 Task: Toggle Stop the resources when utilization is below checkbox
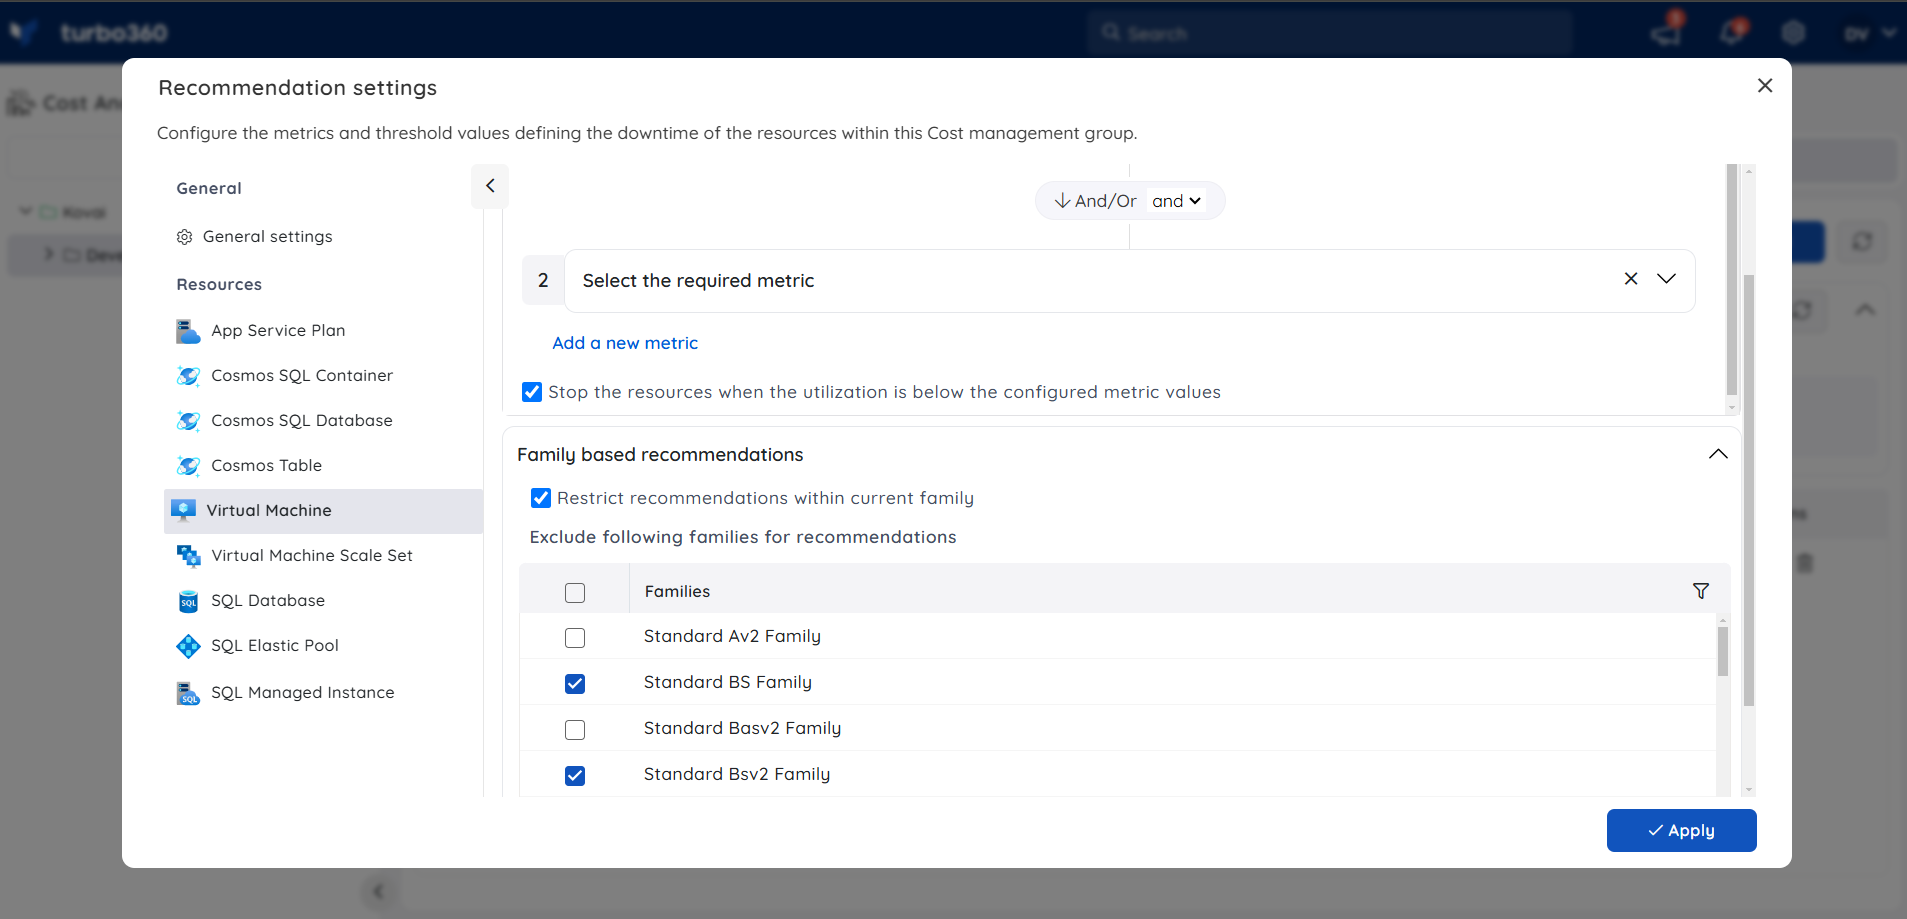(532, 392)
